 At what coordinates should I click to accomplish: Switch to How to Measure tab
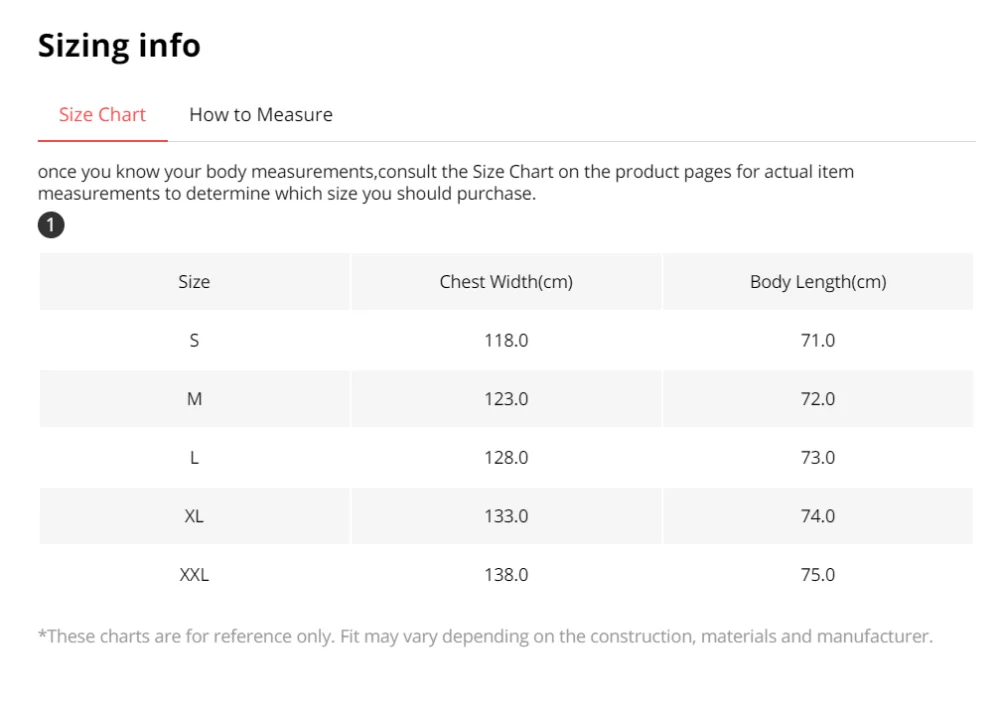tap(261, 115)
